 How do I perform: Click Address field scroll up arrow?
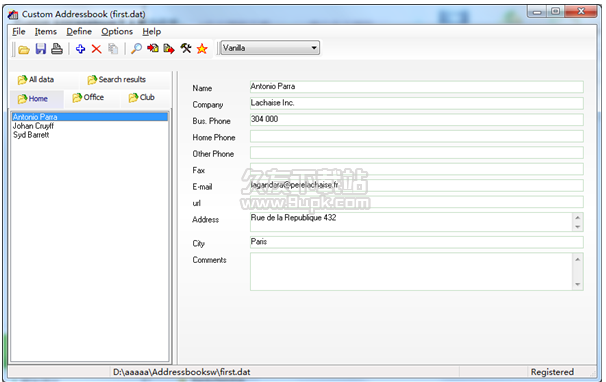[x=578, y=217]
